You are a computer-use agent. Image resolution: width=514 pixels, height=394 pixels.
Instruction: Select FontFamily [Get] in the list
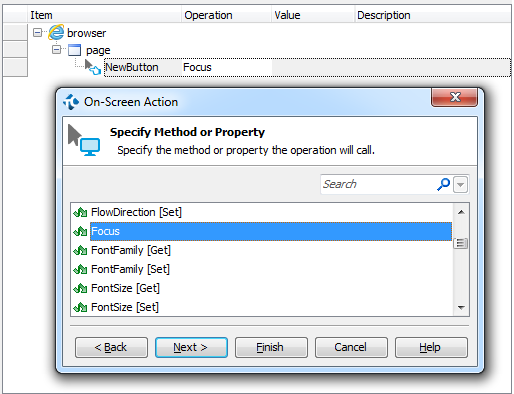(x=131, y=250)
